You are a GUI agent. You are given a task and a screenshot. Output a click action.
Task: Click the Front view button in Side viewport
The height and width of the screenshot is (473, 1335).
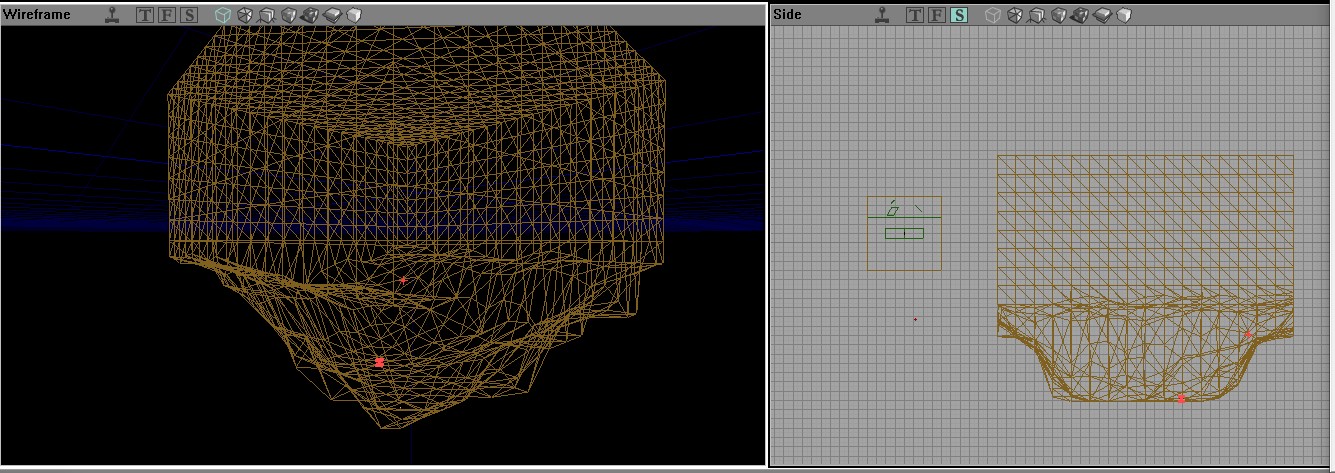click(x=937, y=15)
